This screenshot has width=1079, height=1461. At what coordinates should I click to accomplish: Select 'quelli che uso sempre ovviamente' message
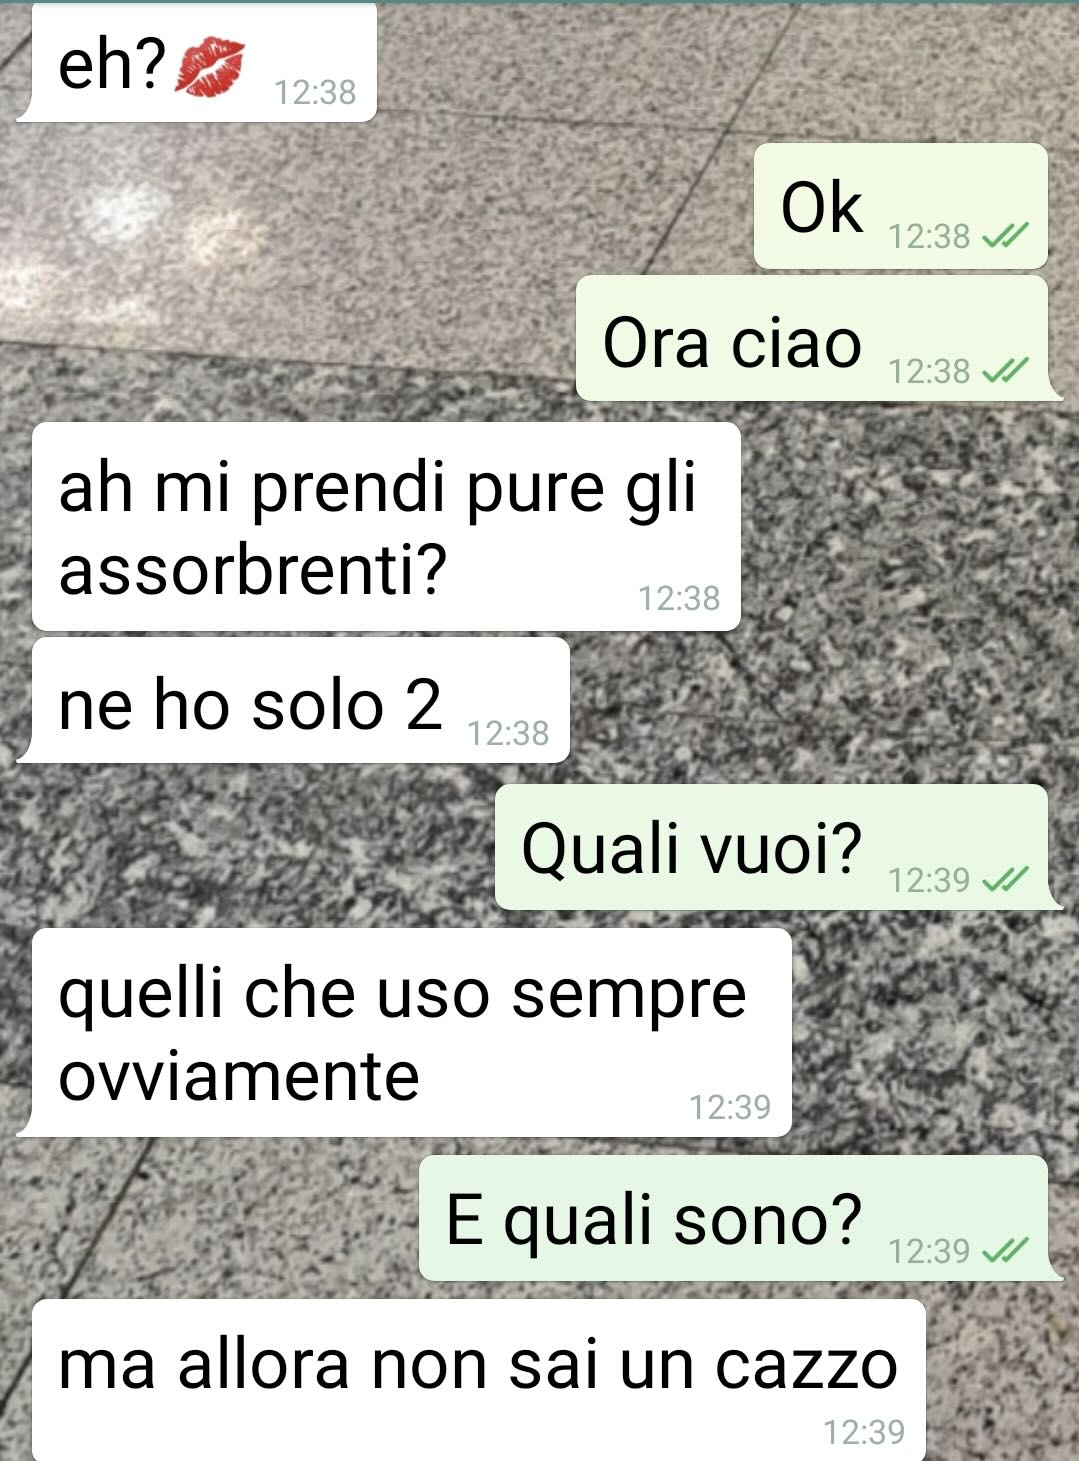point(404,1033)
